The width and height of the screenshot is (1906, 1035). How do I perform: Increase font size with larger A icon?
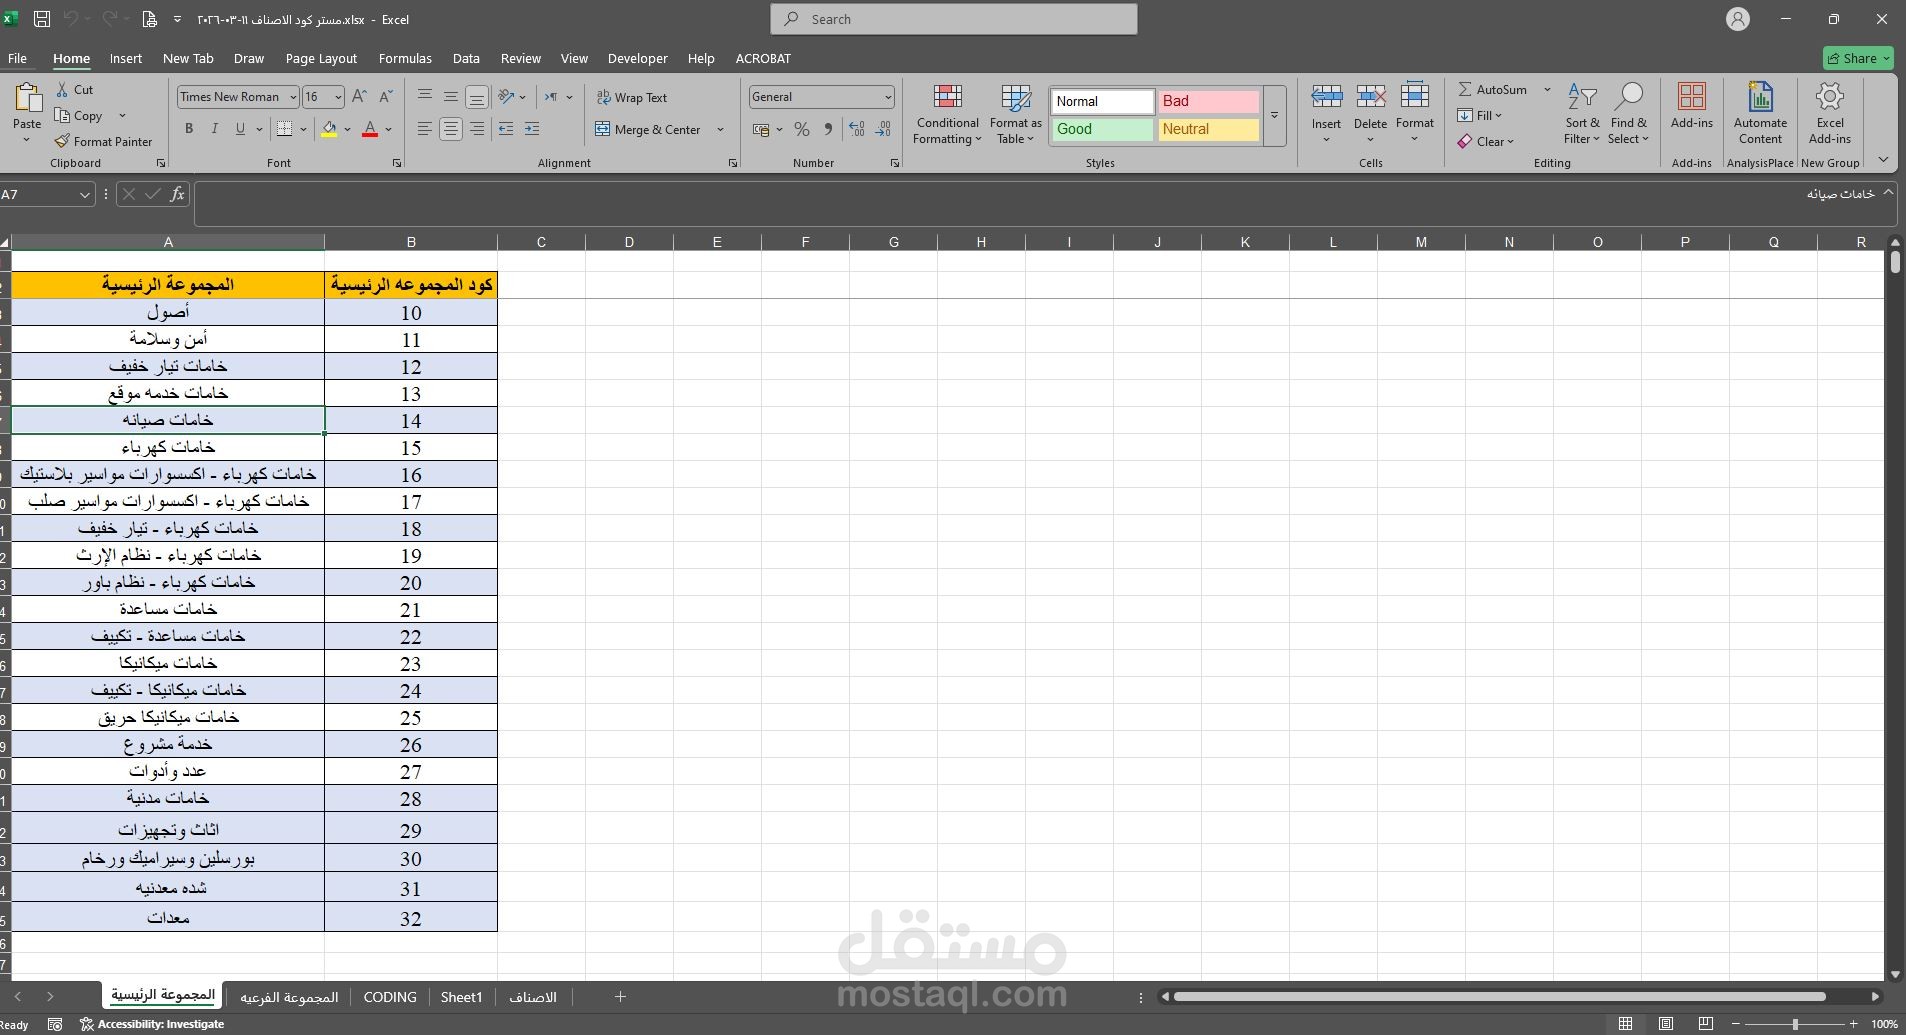tap(359, 97)
